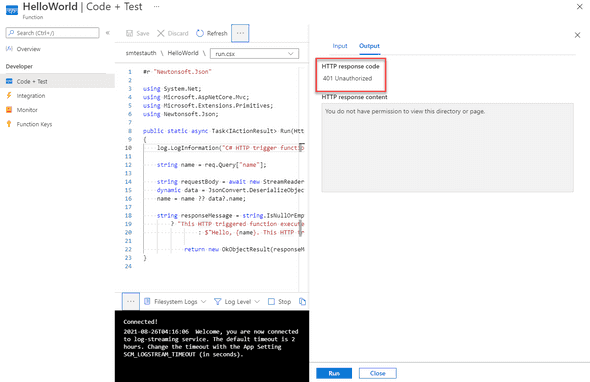The image size is (590, 382).
Task: Click the SCM_LOGSTREAM_TIMEOUT log text
Action: (160, 354)
